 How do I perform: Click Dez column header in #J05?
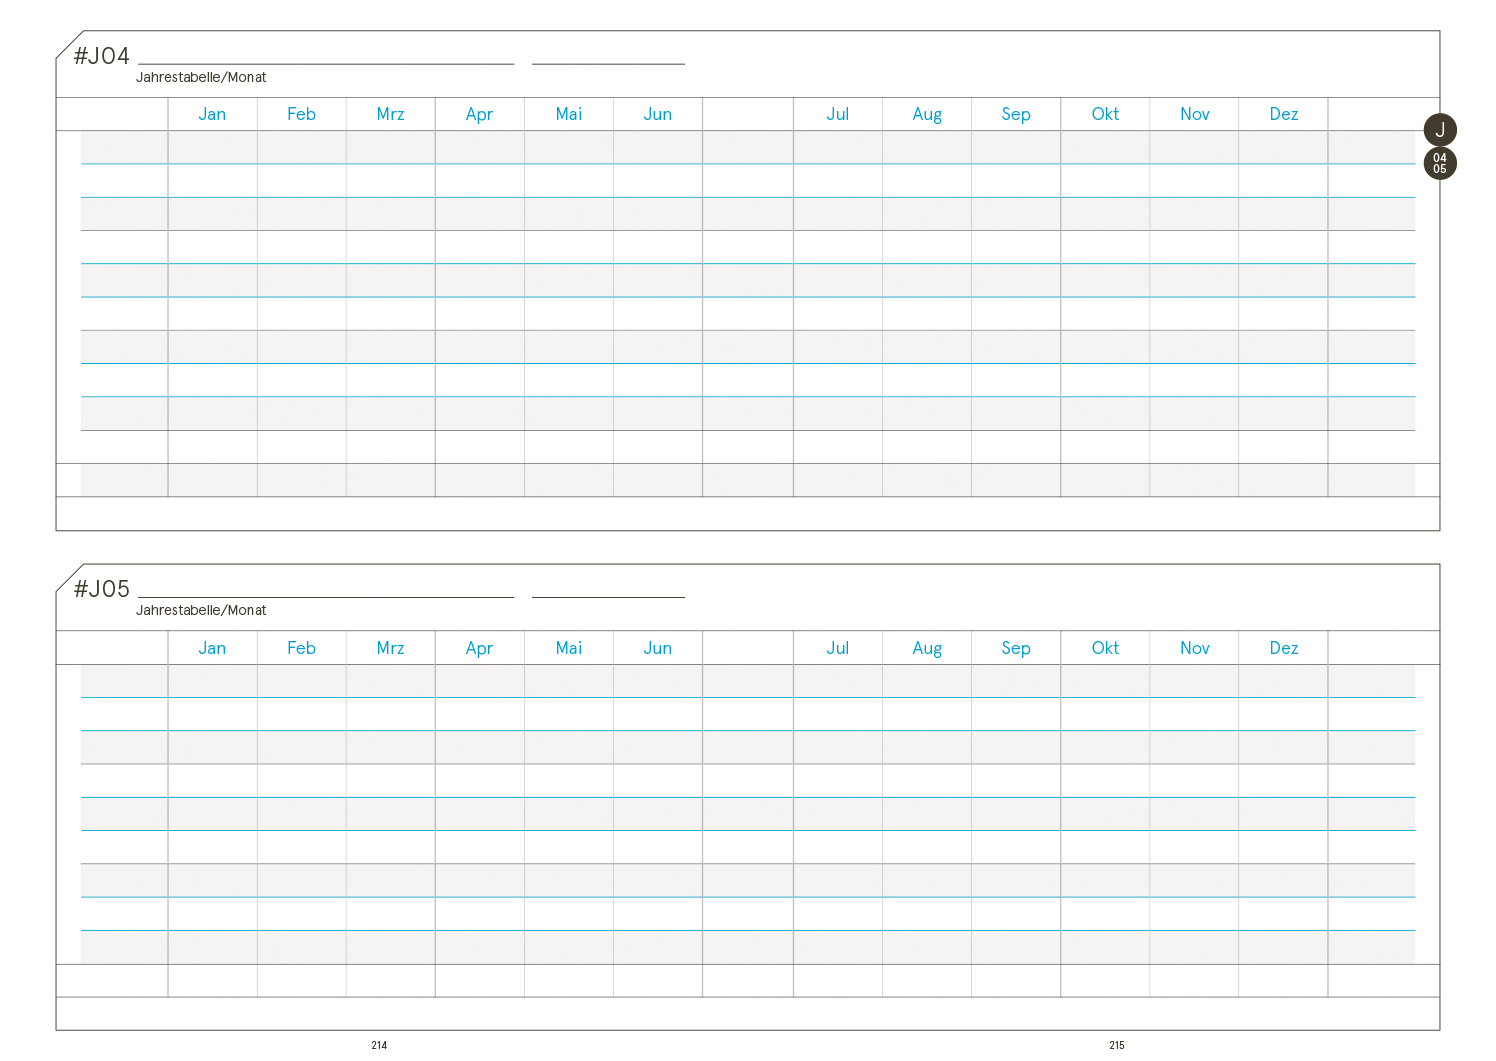pyautogui.click(x=1284, y=648)
